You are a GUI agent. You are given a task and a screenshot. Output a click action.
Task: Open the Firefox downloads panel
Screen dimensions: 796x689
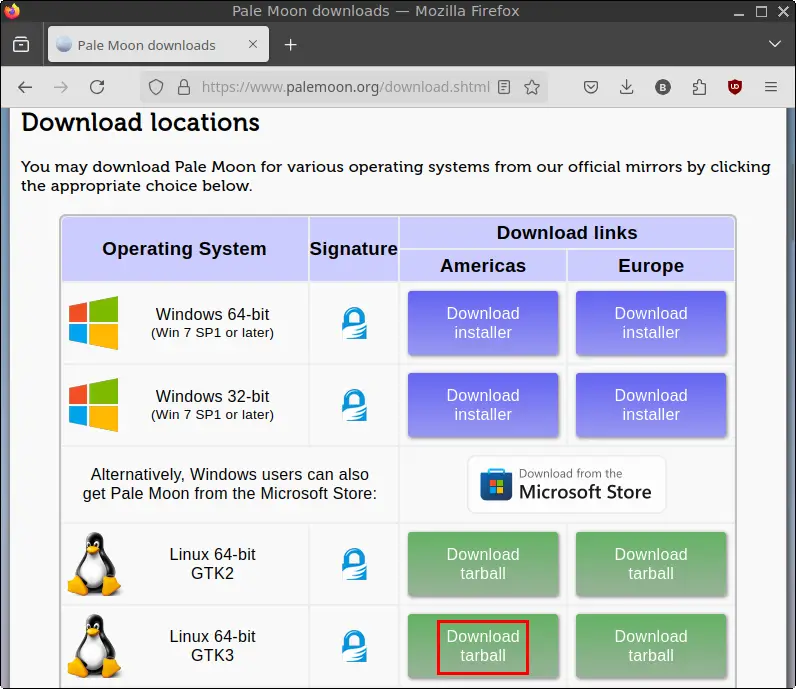[x=626, y=87]
